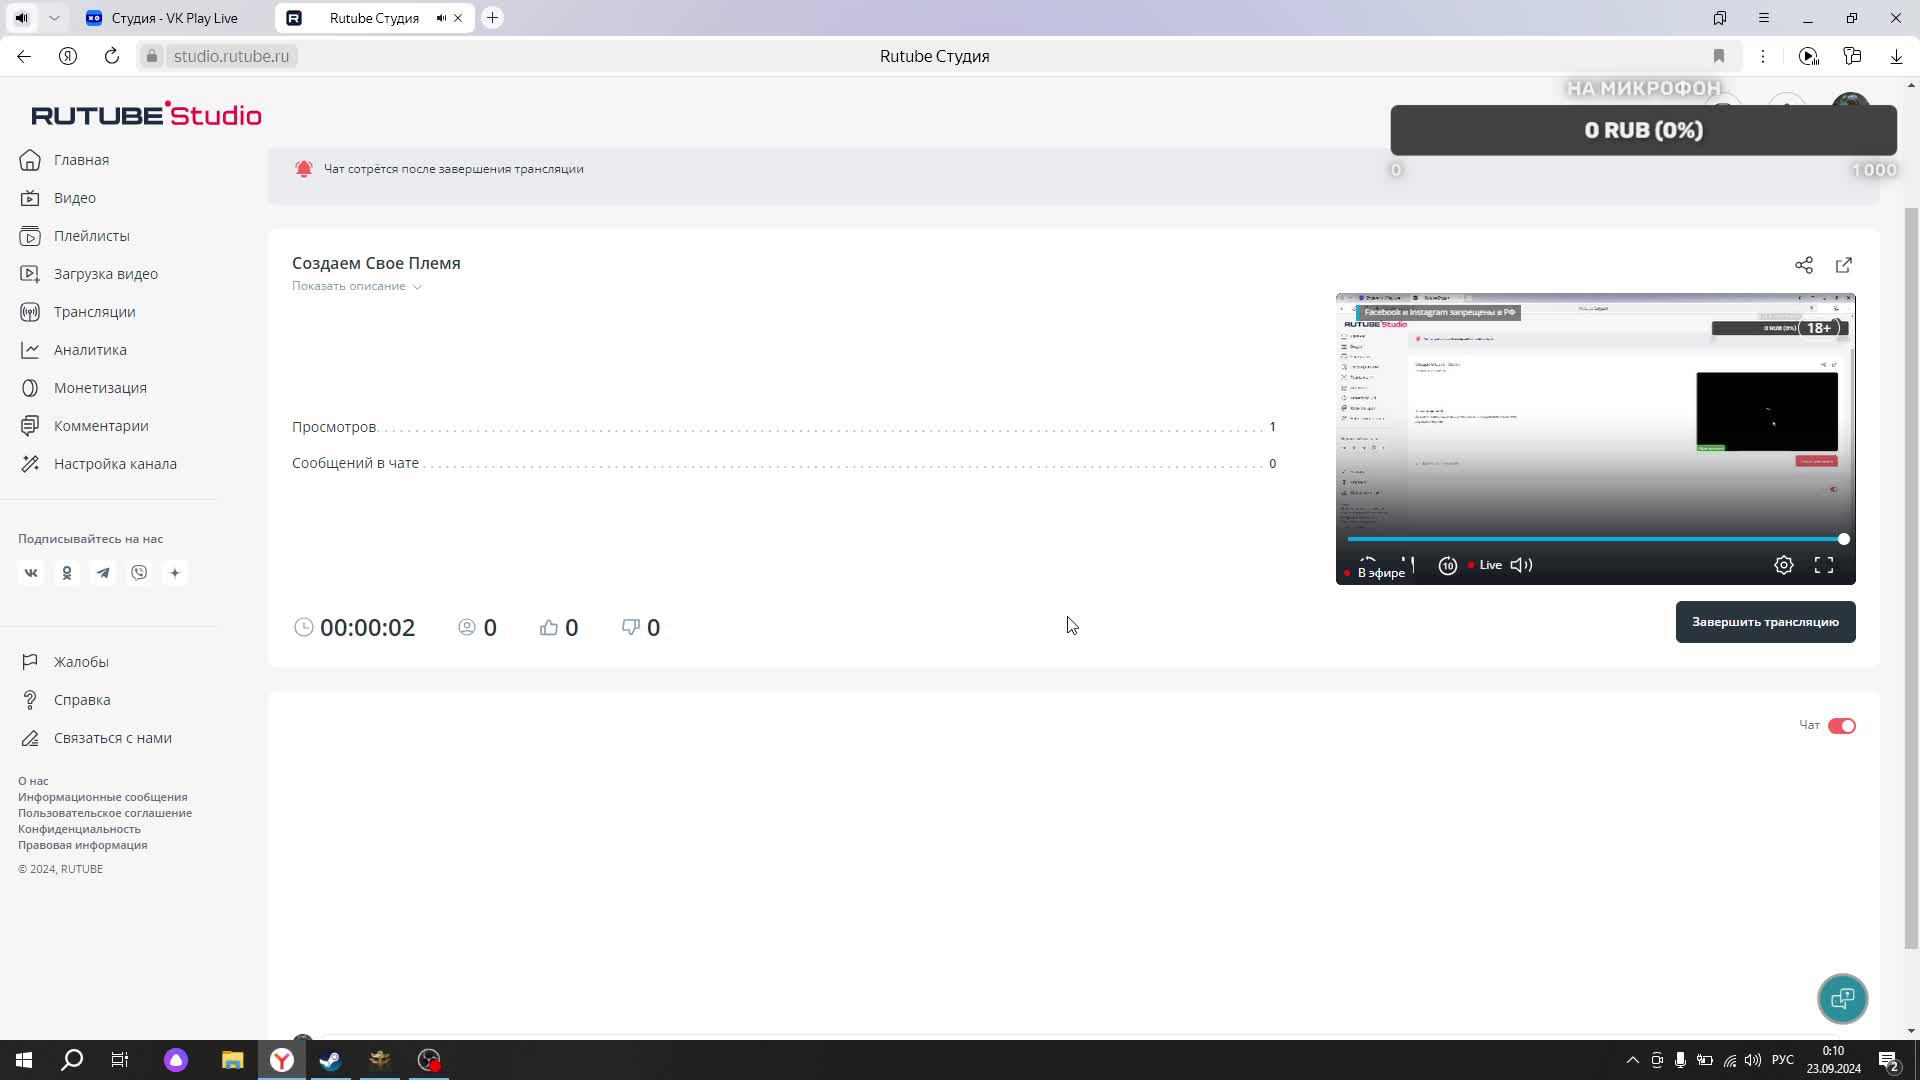Click the page vertical scrollbar
Viewport: 1920px width, 1080px height.
click(1911, 580)
